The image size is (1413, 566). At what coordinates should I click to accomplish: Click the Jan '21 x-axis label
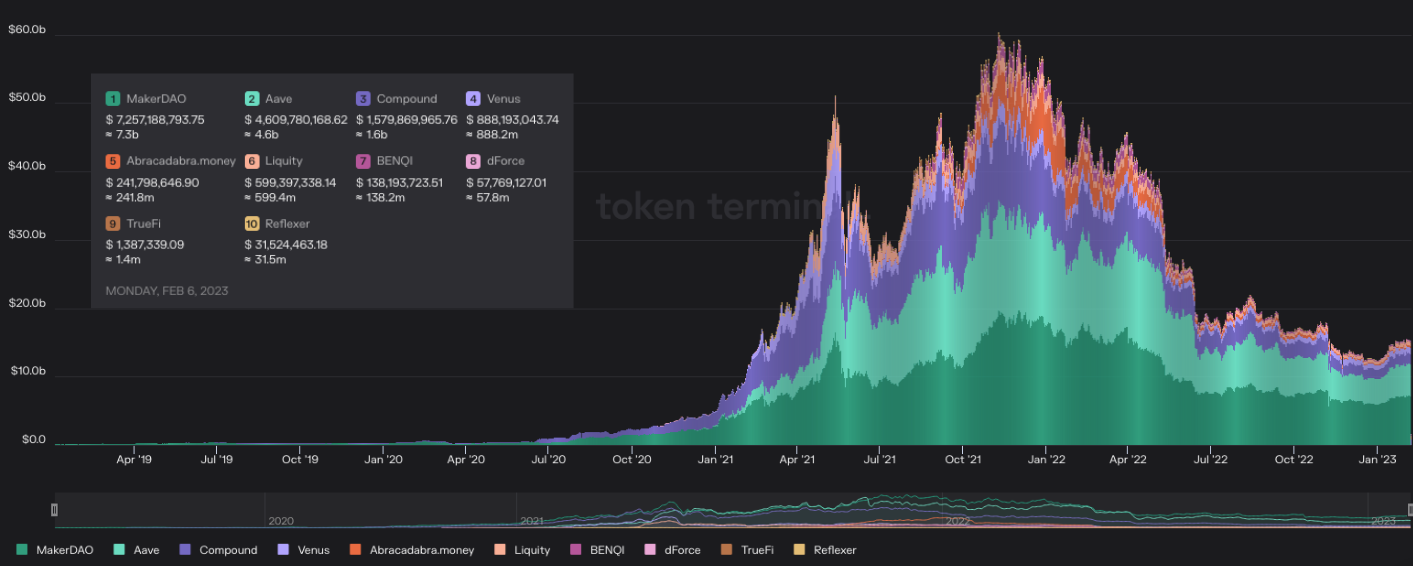pyautogui.click(x=716, y=460)
